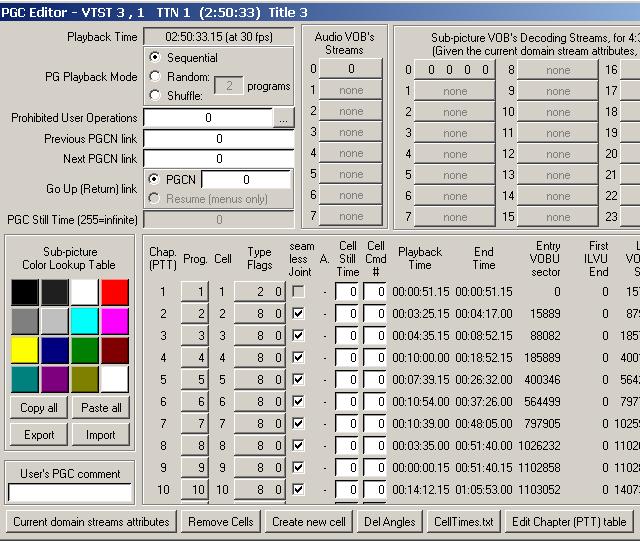Pick the dark red maroon swatch
640x541 pixels.
pos(115,350)
